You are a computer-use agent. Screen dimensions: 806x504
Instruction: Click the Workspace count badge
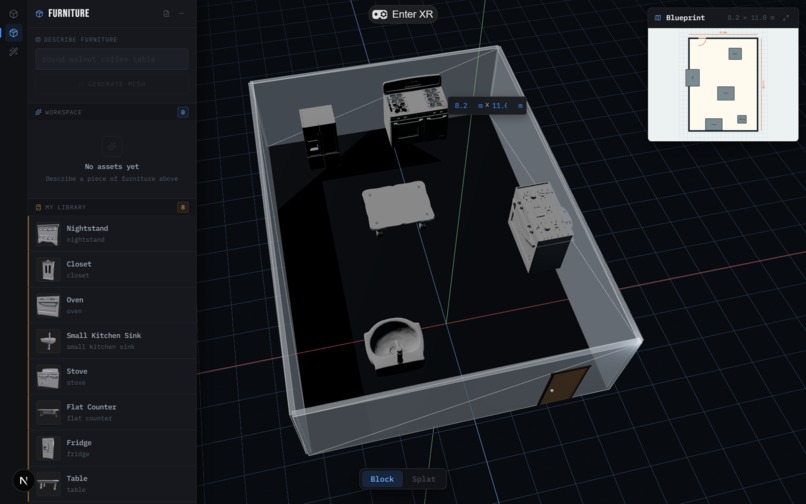(182, 112)
